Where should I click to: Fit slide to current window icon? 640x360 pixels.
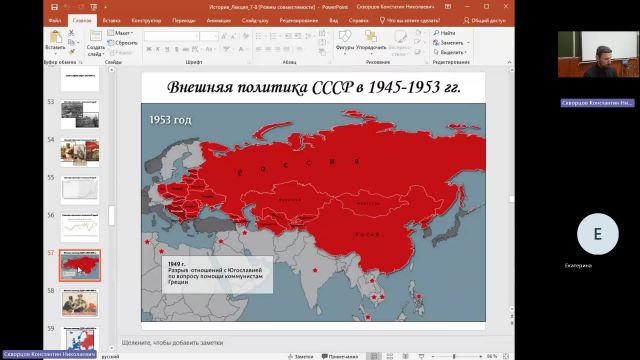(506, 356)
